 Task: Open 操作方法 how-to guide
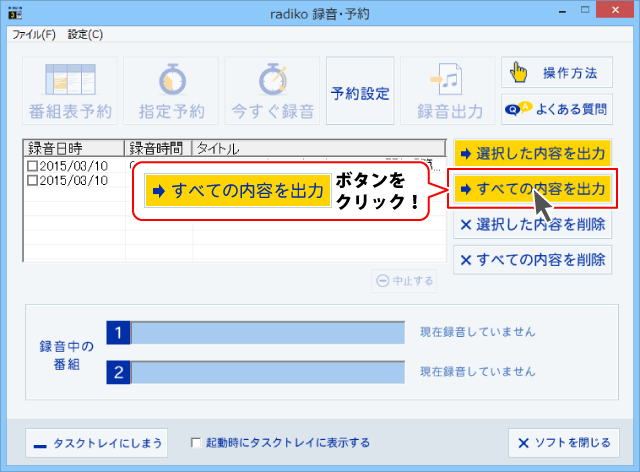pos(557,72)
